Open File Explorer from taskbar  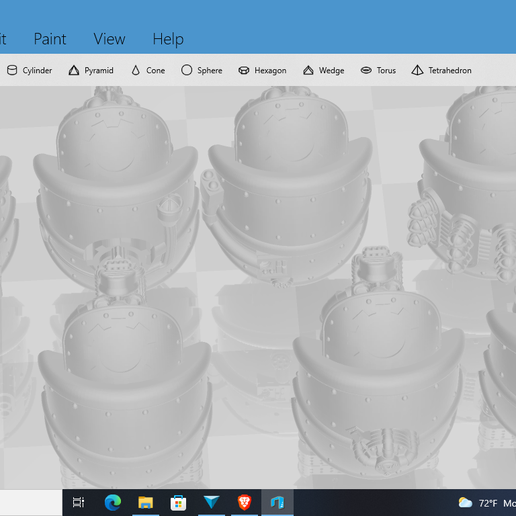click(145, 502)
